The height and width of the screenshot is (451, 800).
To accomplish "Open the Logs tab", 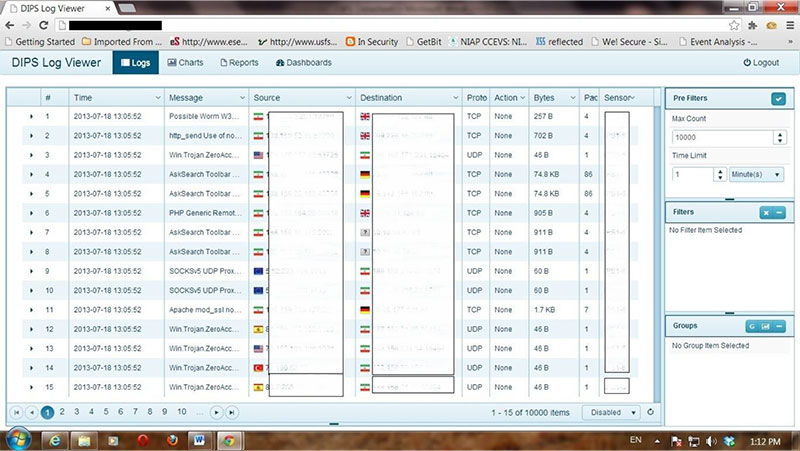I will 135,63.
